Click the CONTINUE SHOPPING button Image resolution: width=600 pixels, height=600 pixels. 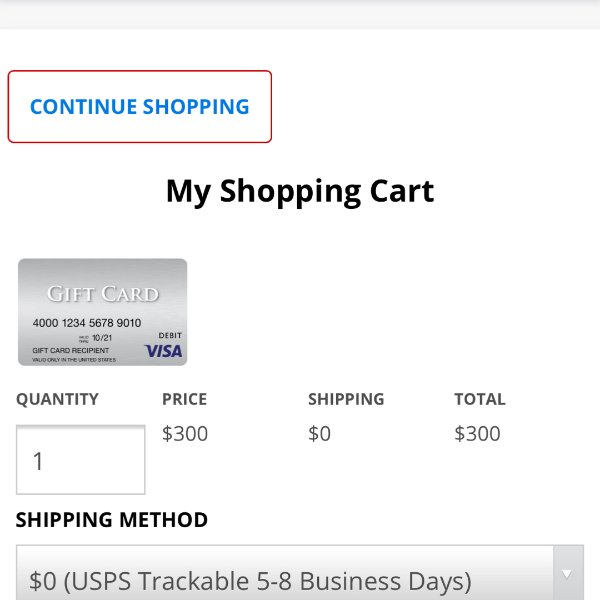point(140,106)
